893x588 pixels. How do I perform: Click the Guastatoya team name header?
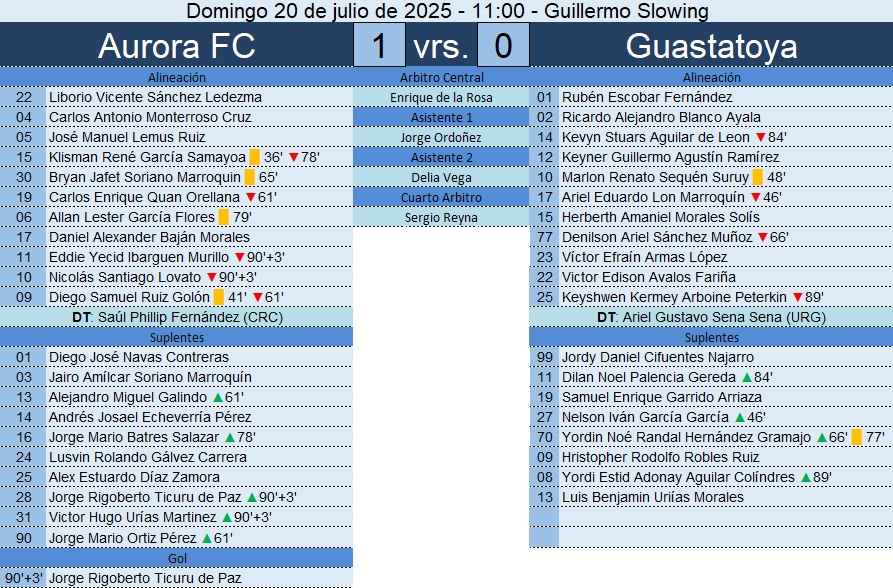(x=711, y=46)
